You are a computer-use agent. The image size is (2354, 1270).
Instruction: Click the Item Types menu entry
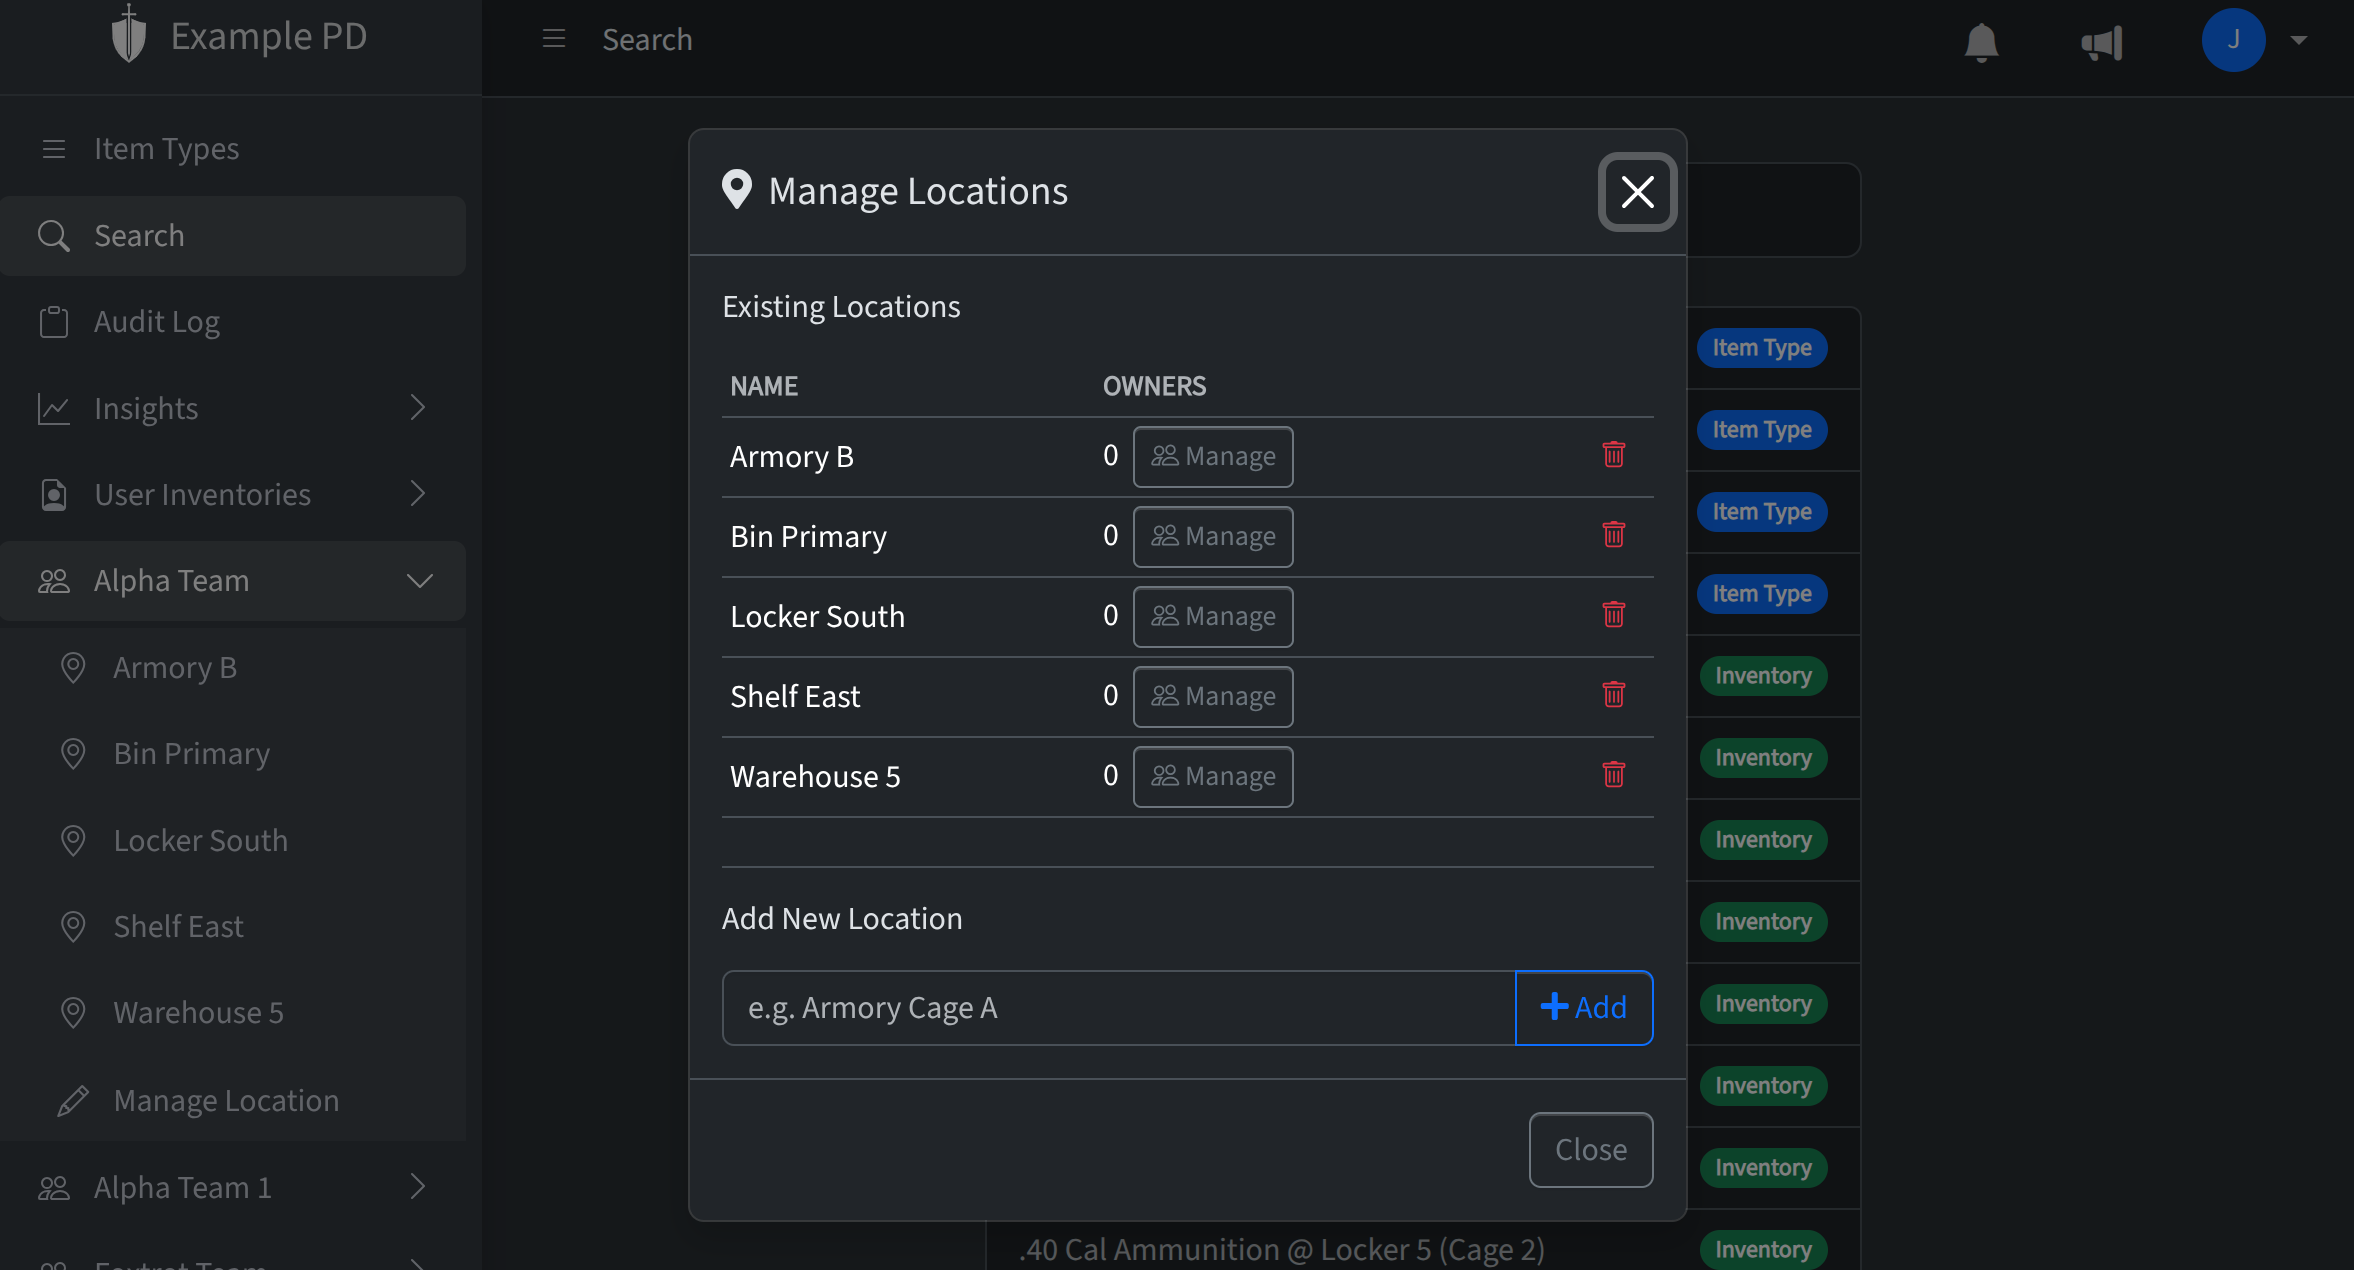pos(166,148)
